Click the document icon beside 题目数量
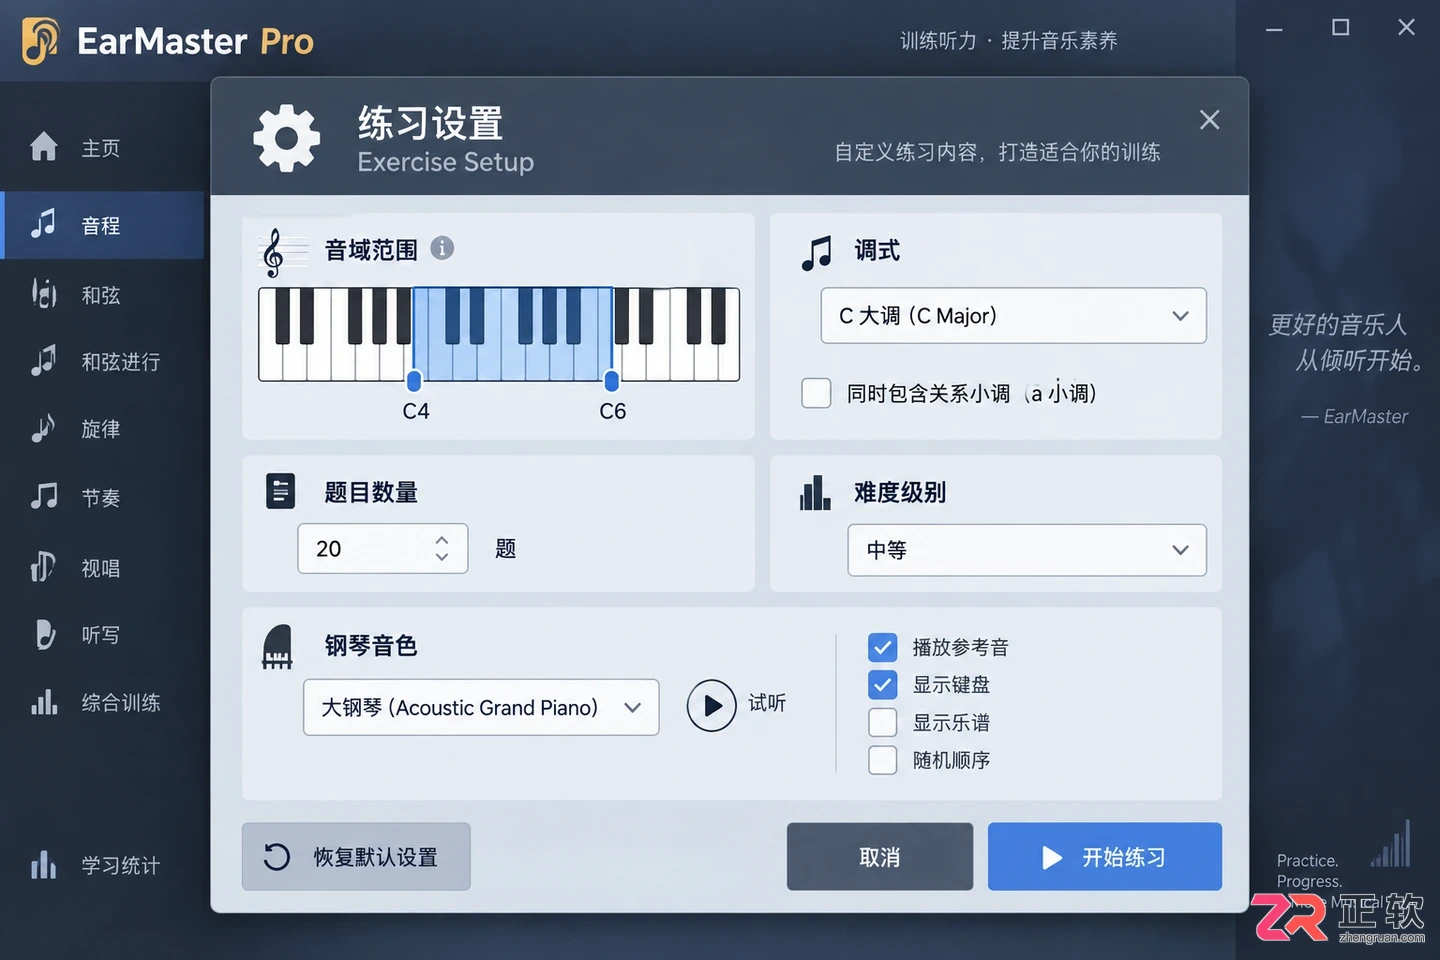The width and height of the screenshot is (1440, 960). (x=281, y=491)
